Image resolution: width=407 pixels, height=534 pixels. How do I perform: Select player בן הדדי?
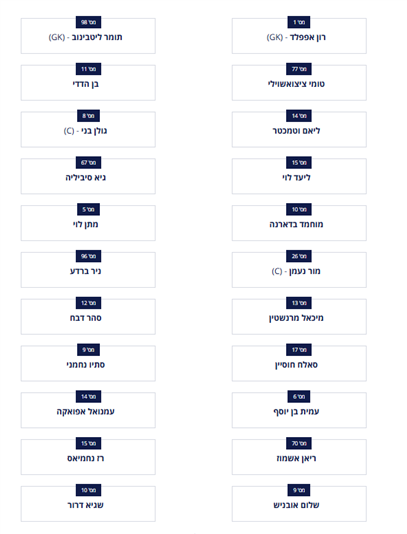click(88, 83)
